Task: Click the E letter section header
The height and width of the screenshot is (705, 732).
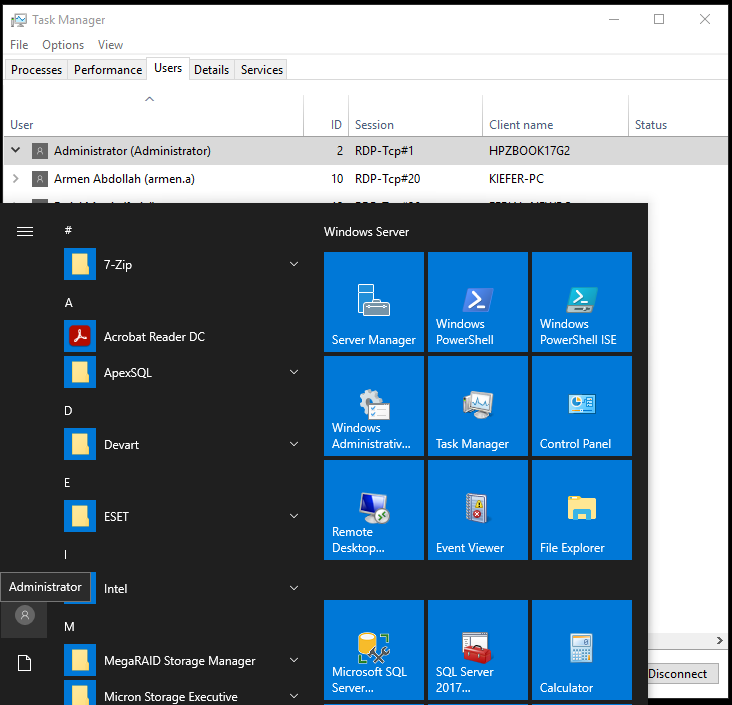Action: coord(67,482)
